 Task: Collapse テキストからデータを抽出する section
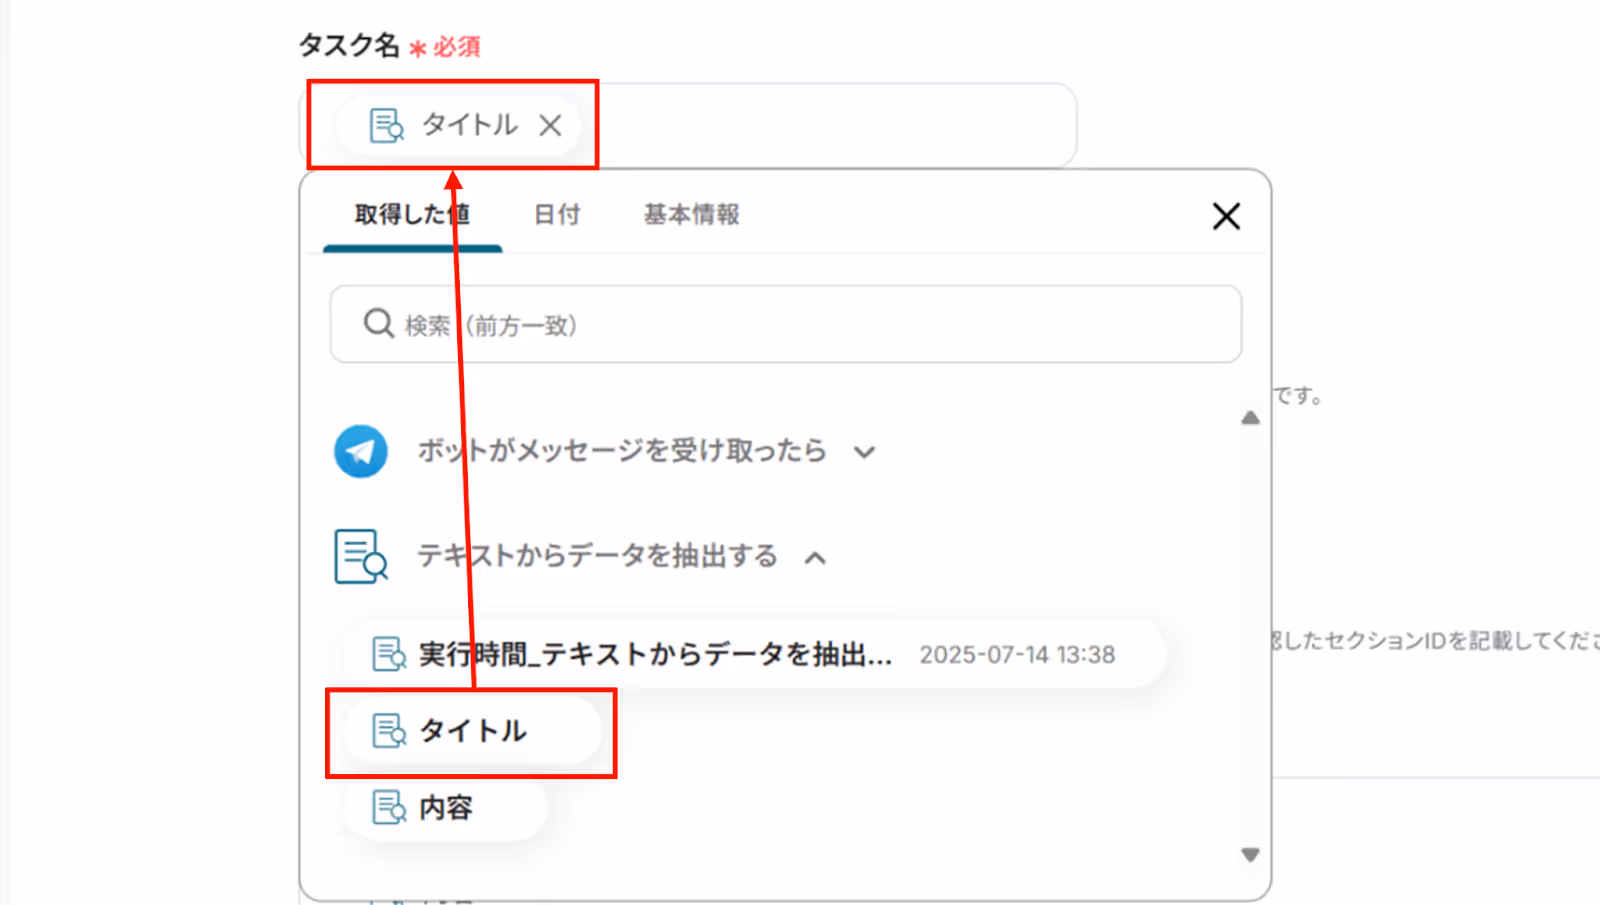(816, 558)
